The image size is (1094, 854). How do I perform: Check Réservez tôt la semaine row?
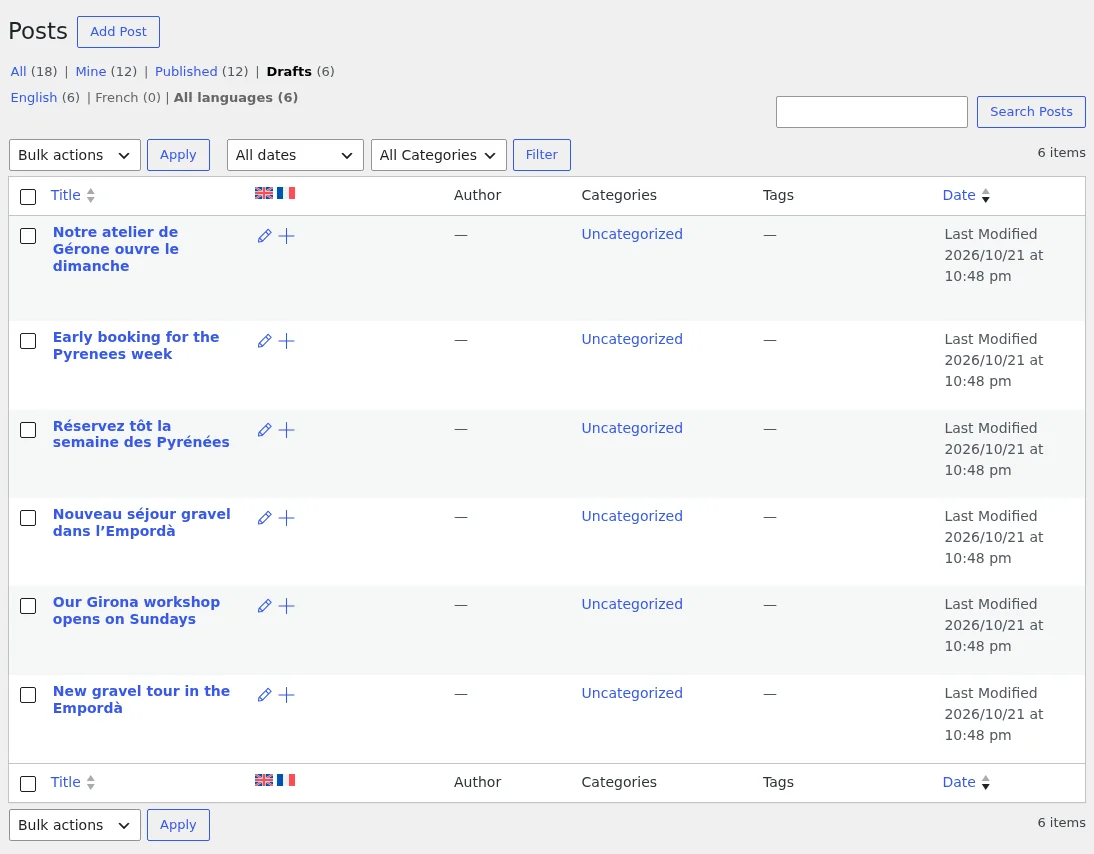[28, 430]
